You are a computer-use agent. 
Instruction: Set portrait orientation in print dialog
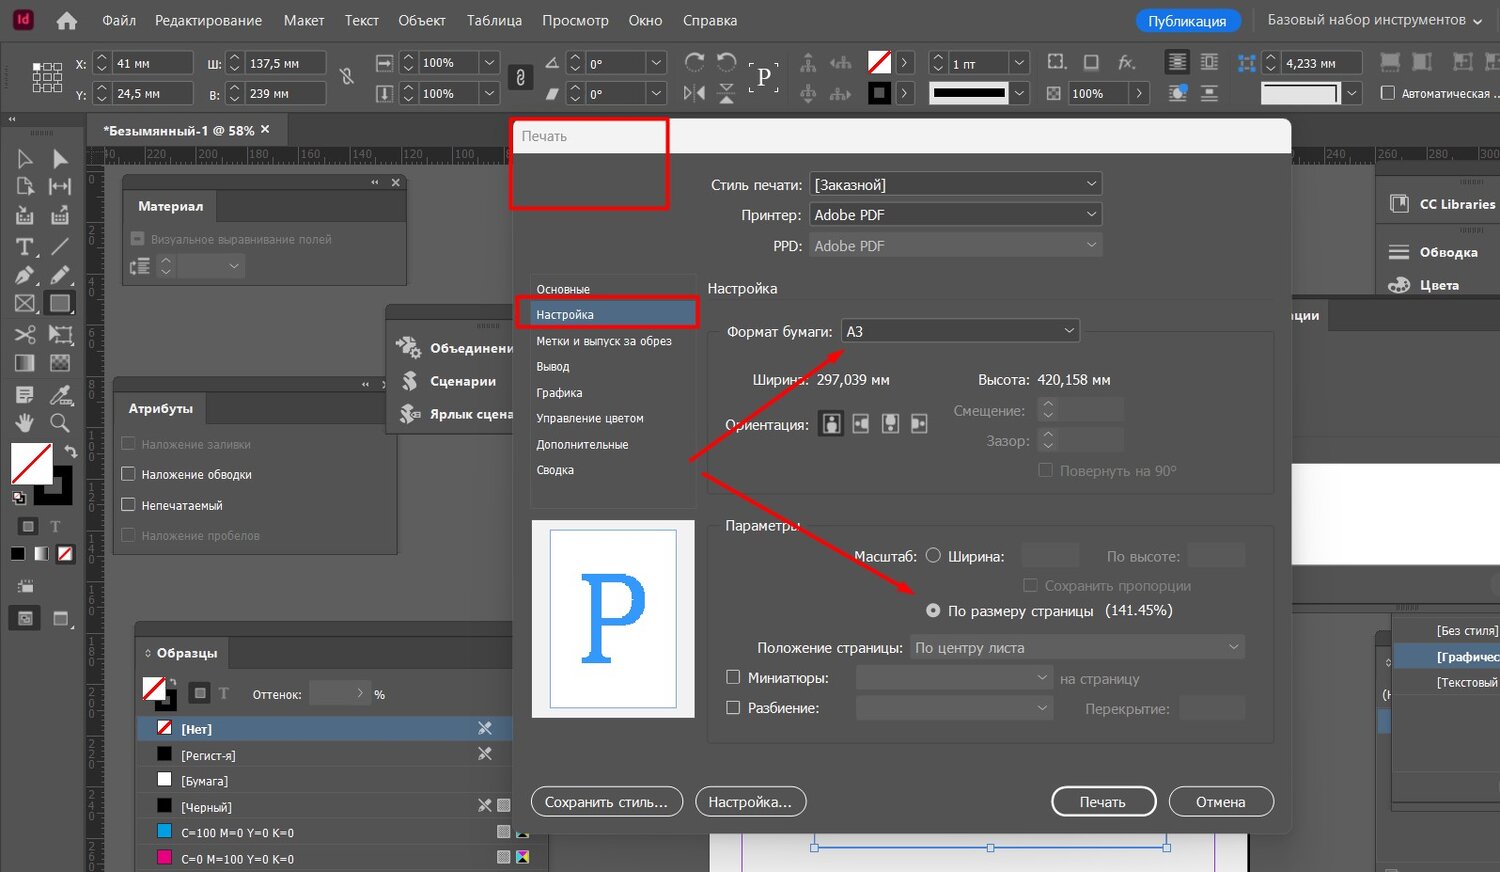point(831,424)
